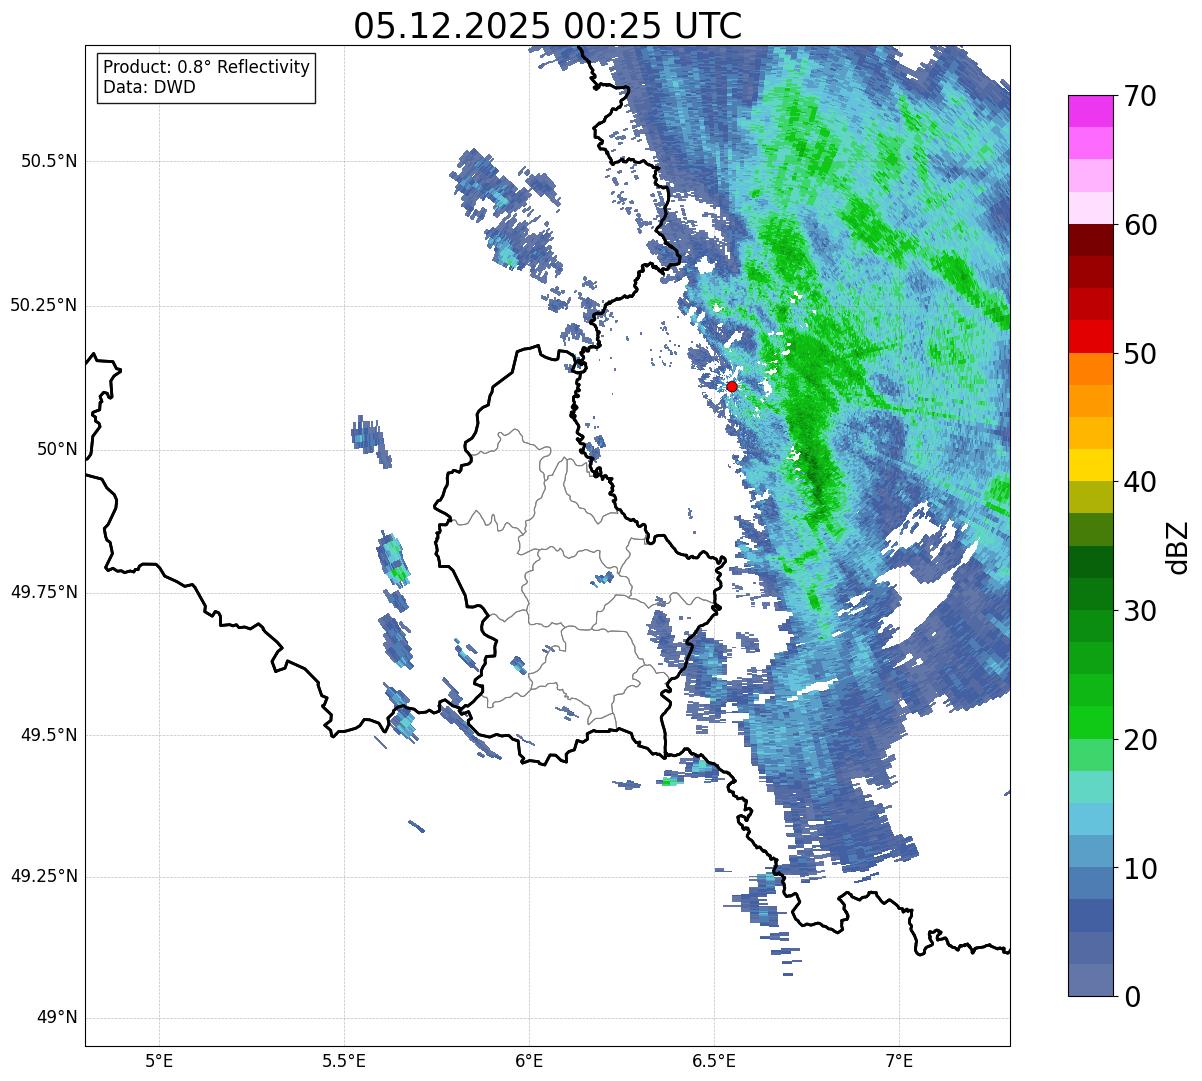
Task: Click the latitude label 49°N
Action: pyautogui.click(x=57, y=1018)
